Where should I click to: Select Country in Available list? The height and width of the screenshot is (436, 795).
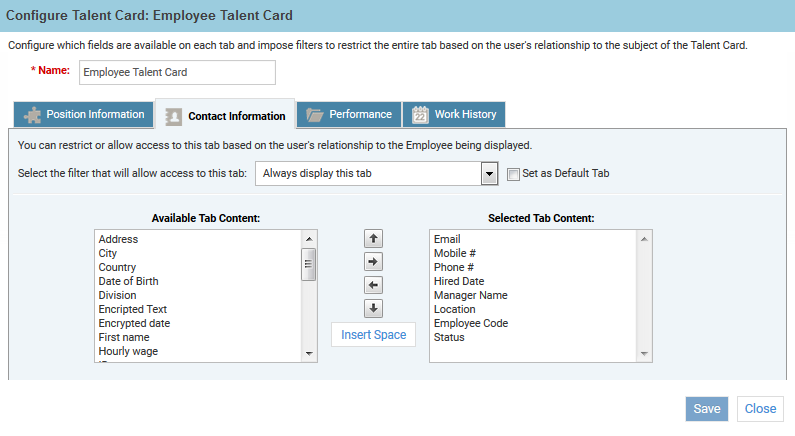point(117,267)
